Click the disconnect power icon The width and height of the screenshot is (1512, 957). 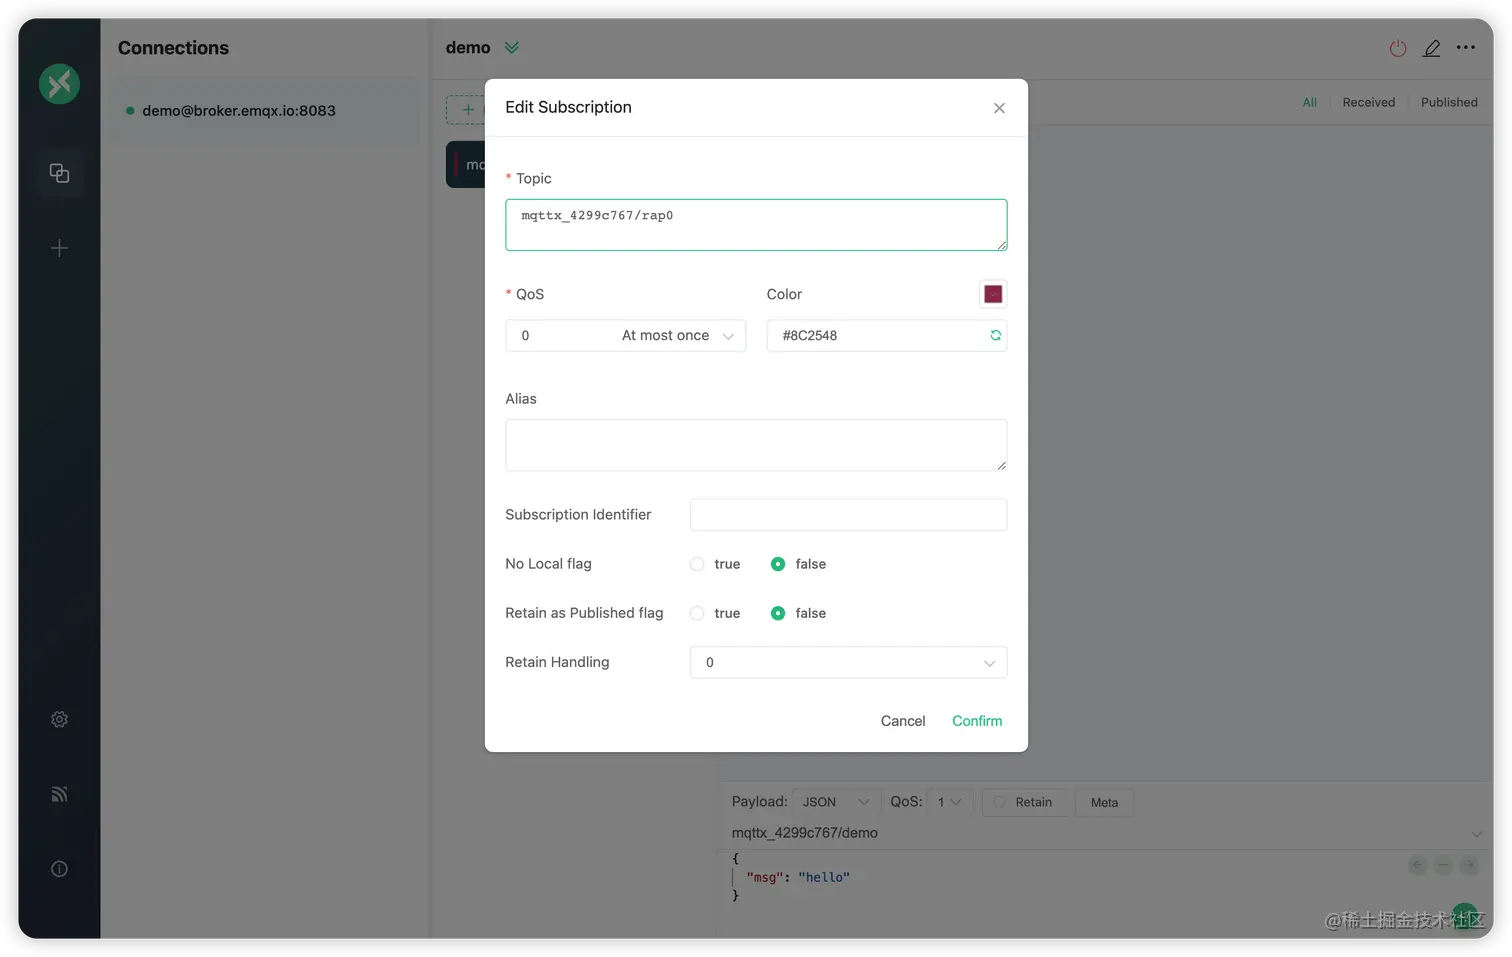coord(1398,48)
